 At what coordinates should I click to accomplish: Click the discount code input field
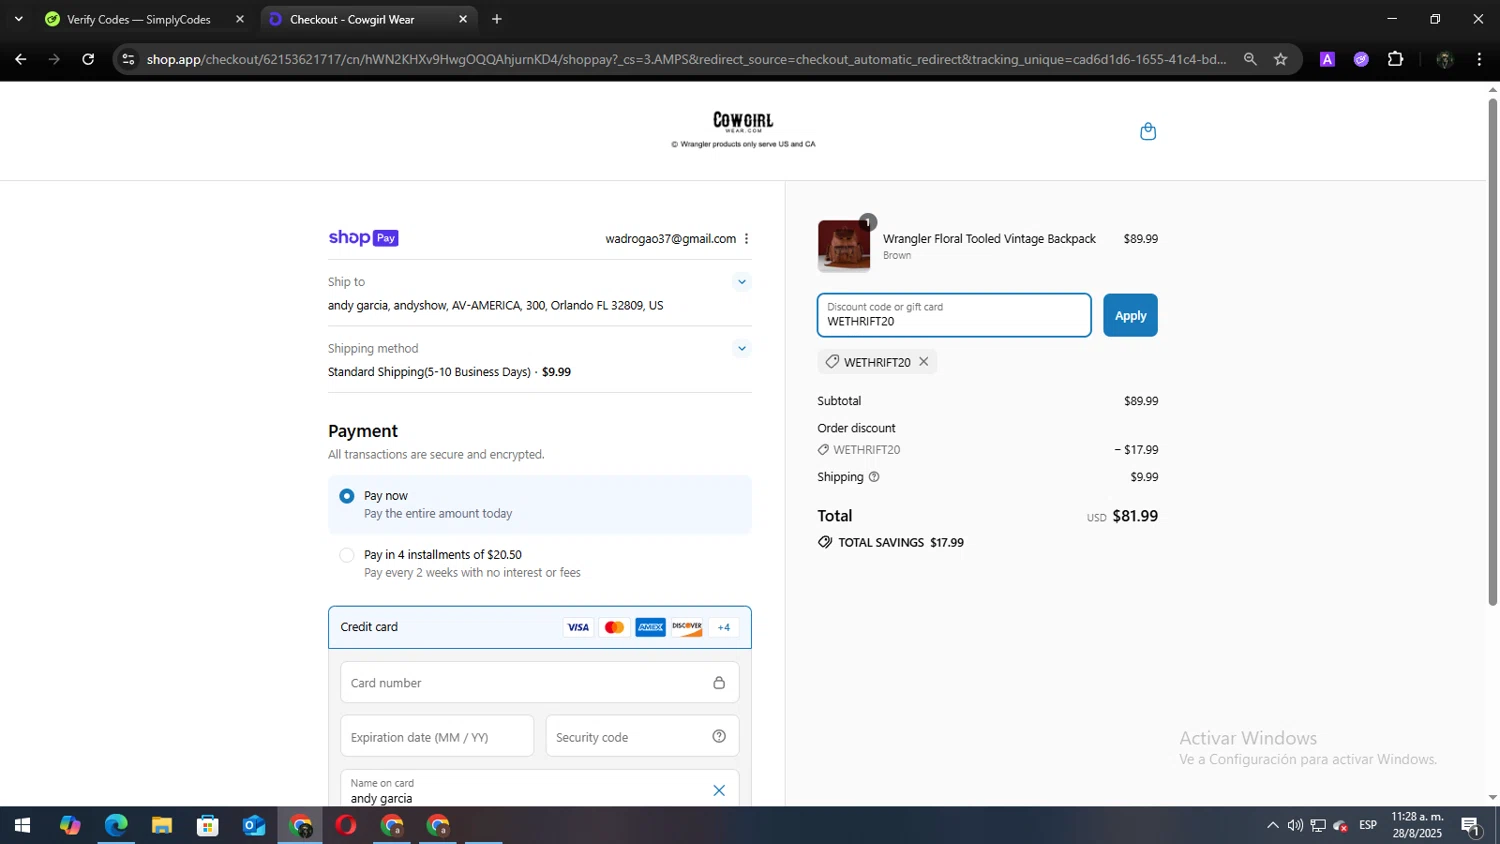(x=954, y=316)
